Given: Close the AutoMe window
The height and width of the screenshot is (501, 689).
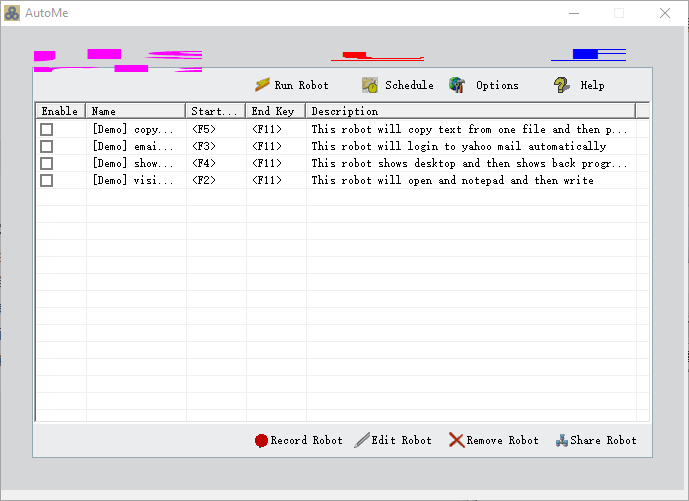Looking at the screenshot, I should 665,13.
